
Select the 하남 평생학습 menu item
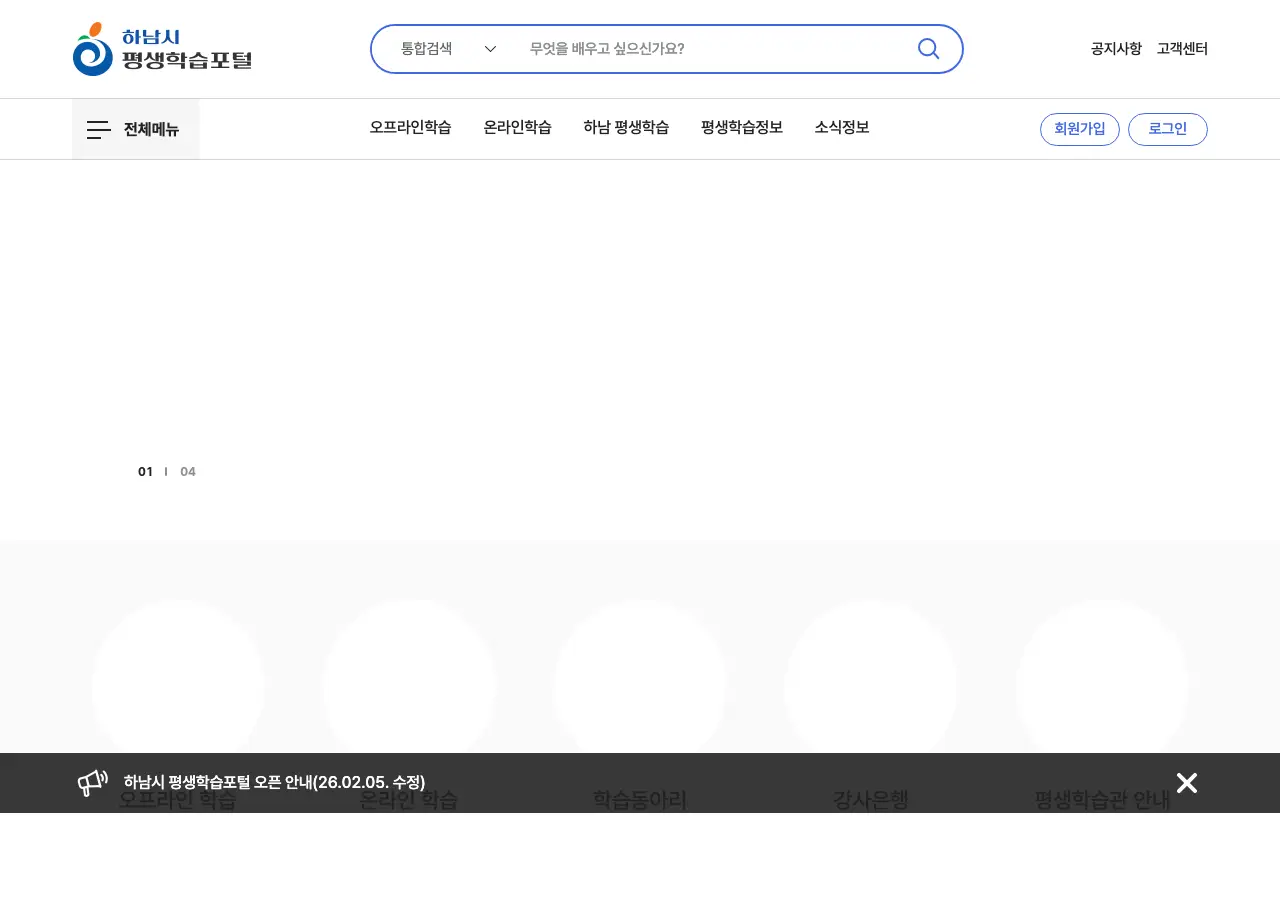coord(626,128)
